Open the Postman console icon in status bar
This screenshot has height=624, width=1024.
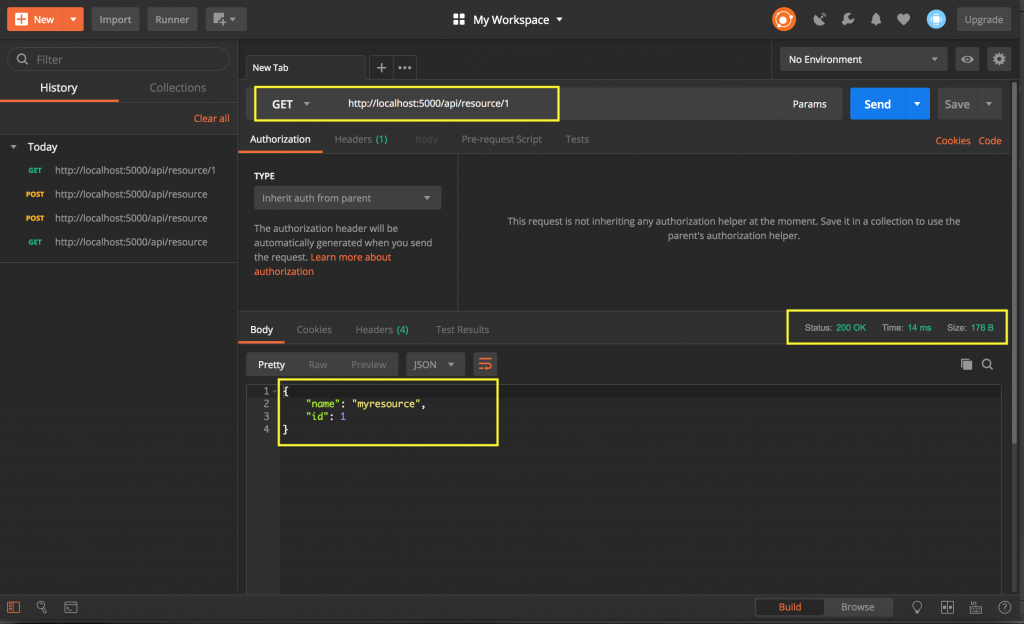[71, 607]
